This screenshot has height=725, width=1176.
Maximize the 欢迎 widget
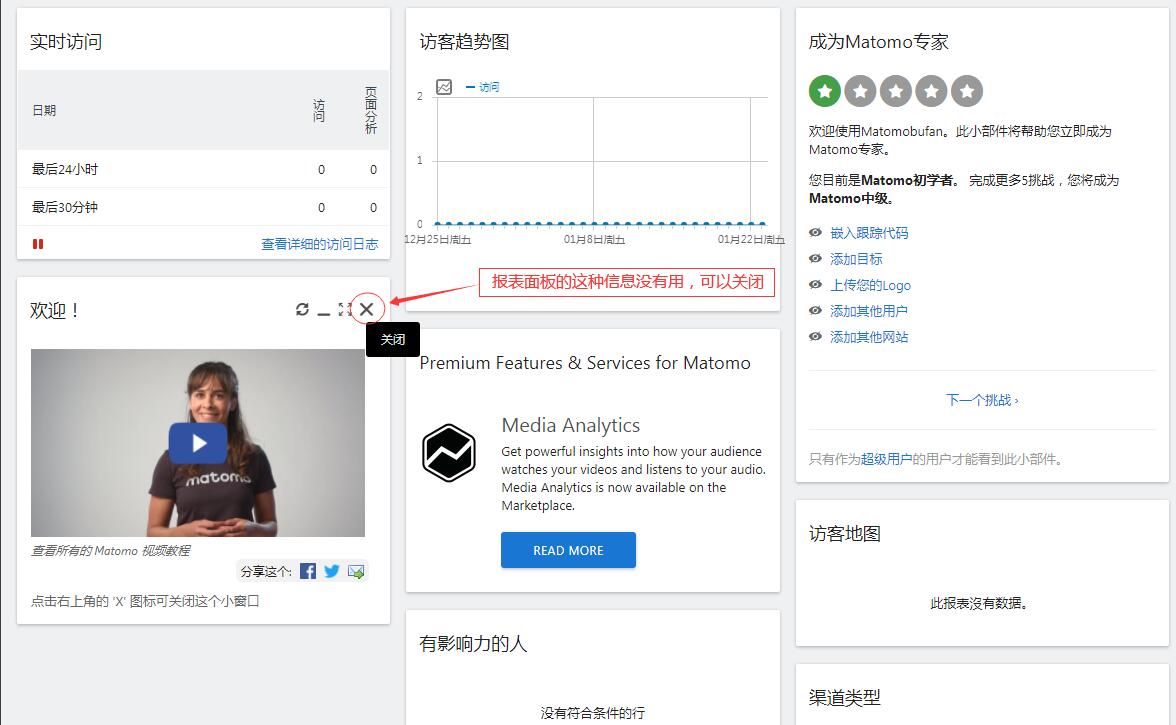click(344, 309)
